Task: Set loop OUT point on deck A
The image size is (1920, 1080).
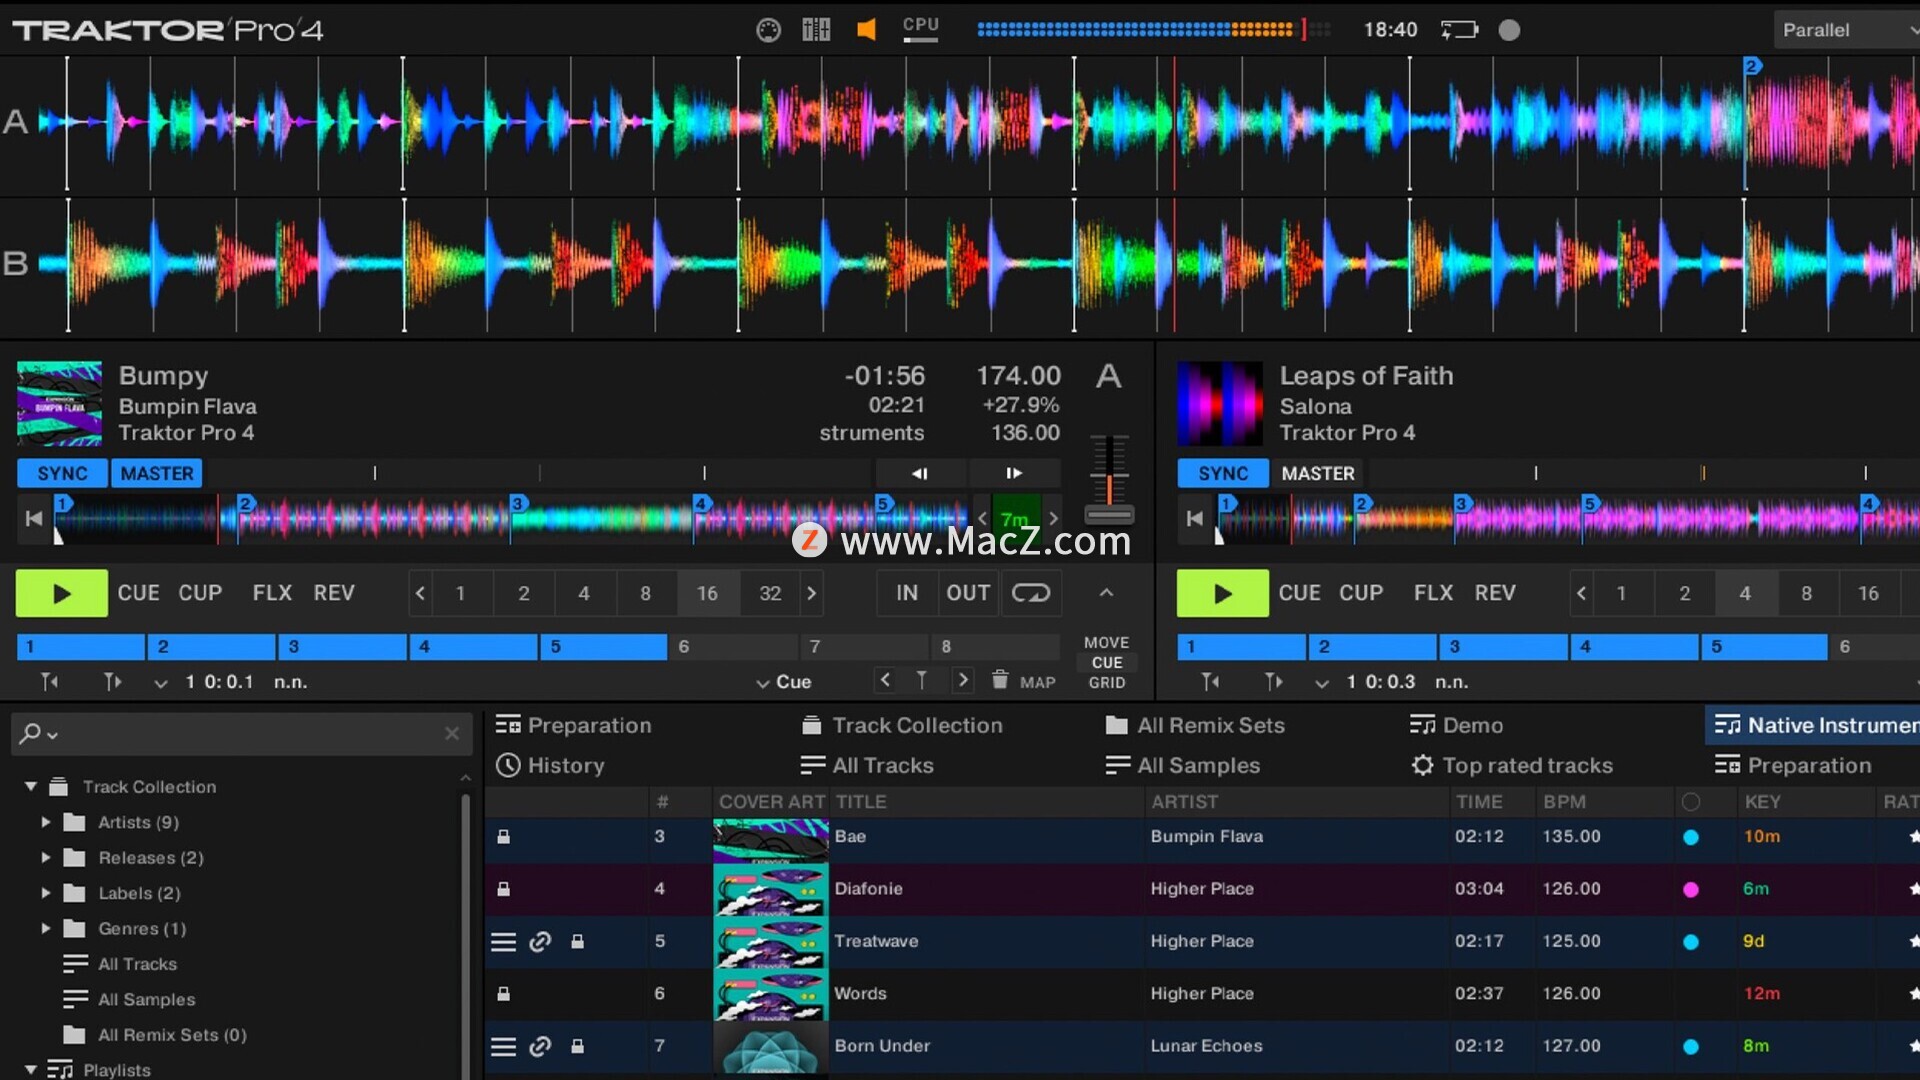Action: tap(968, 593)
